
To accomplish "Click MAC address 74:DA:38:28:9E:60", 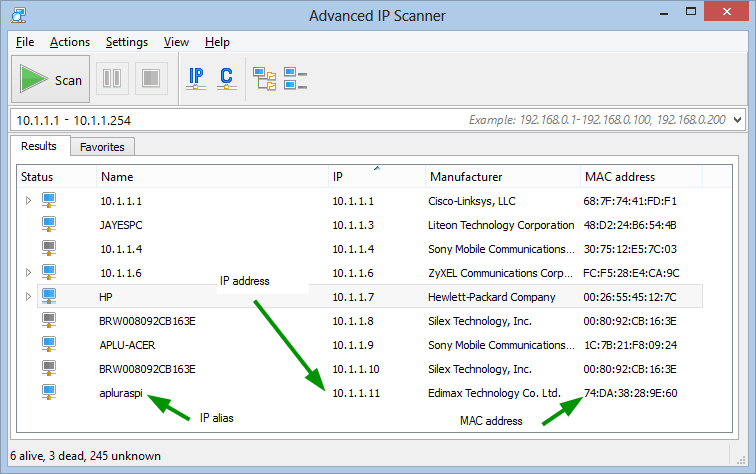I will point(631,393).
